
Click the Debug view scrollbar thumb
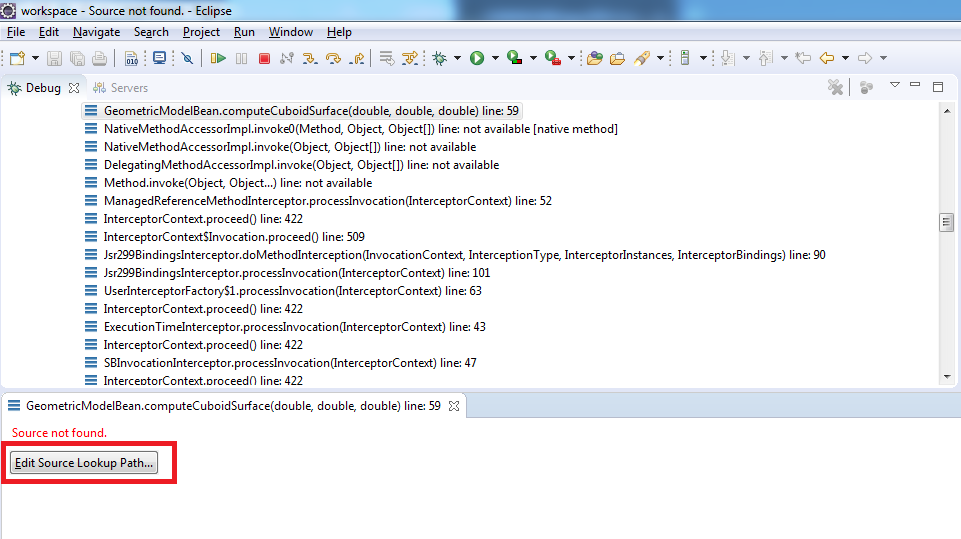[946, 223]
